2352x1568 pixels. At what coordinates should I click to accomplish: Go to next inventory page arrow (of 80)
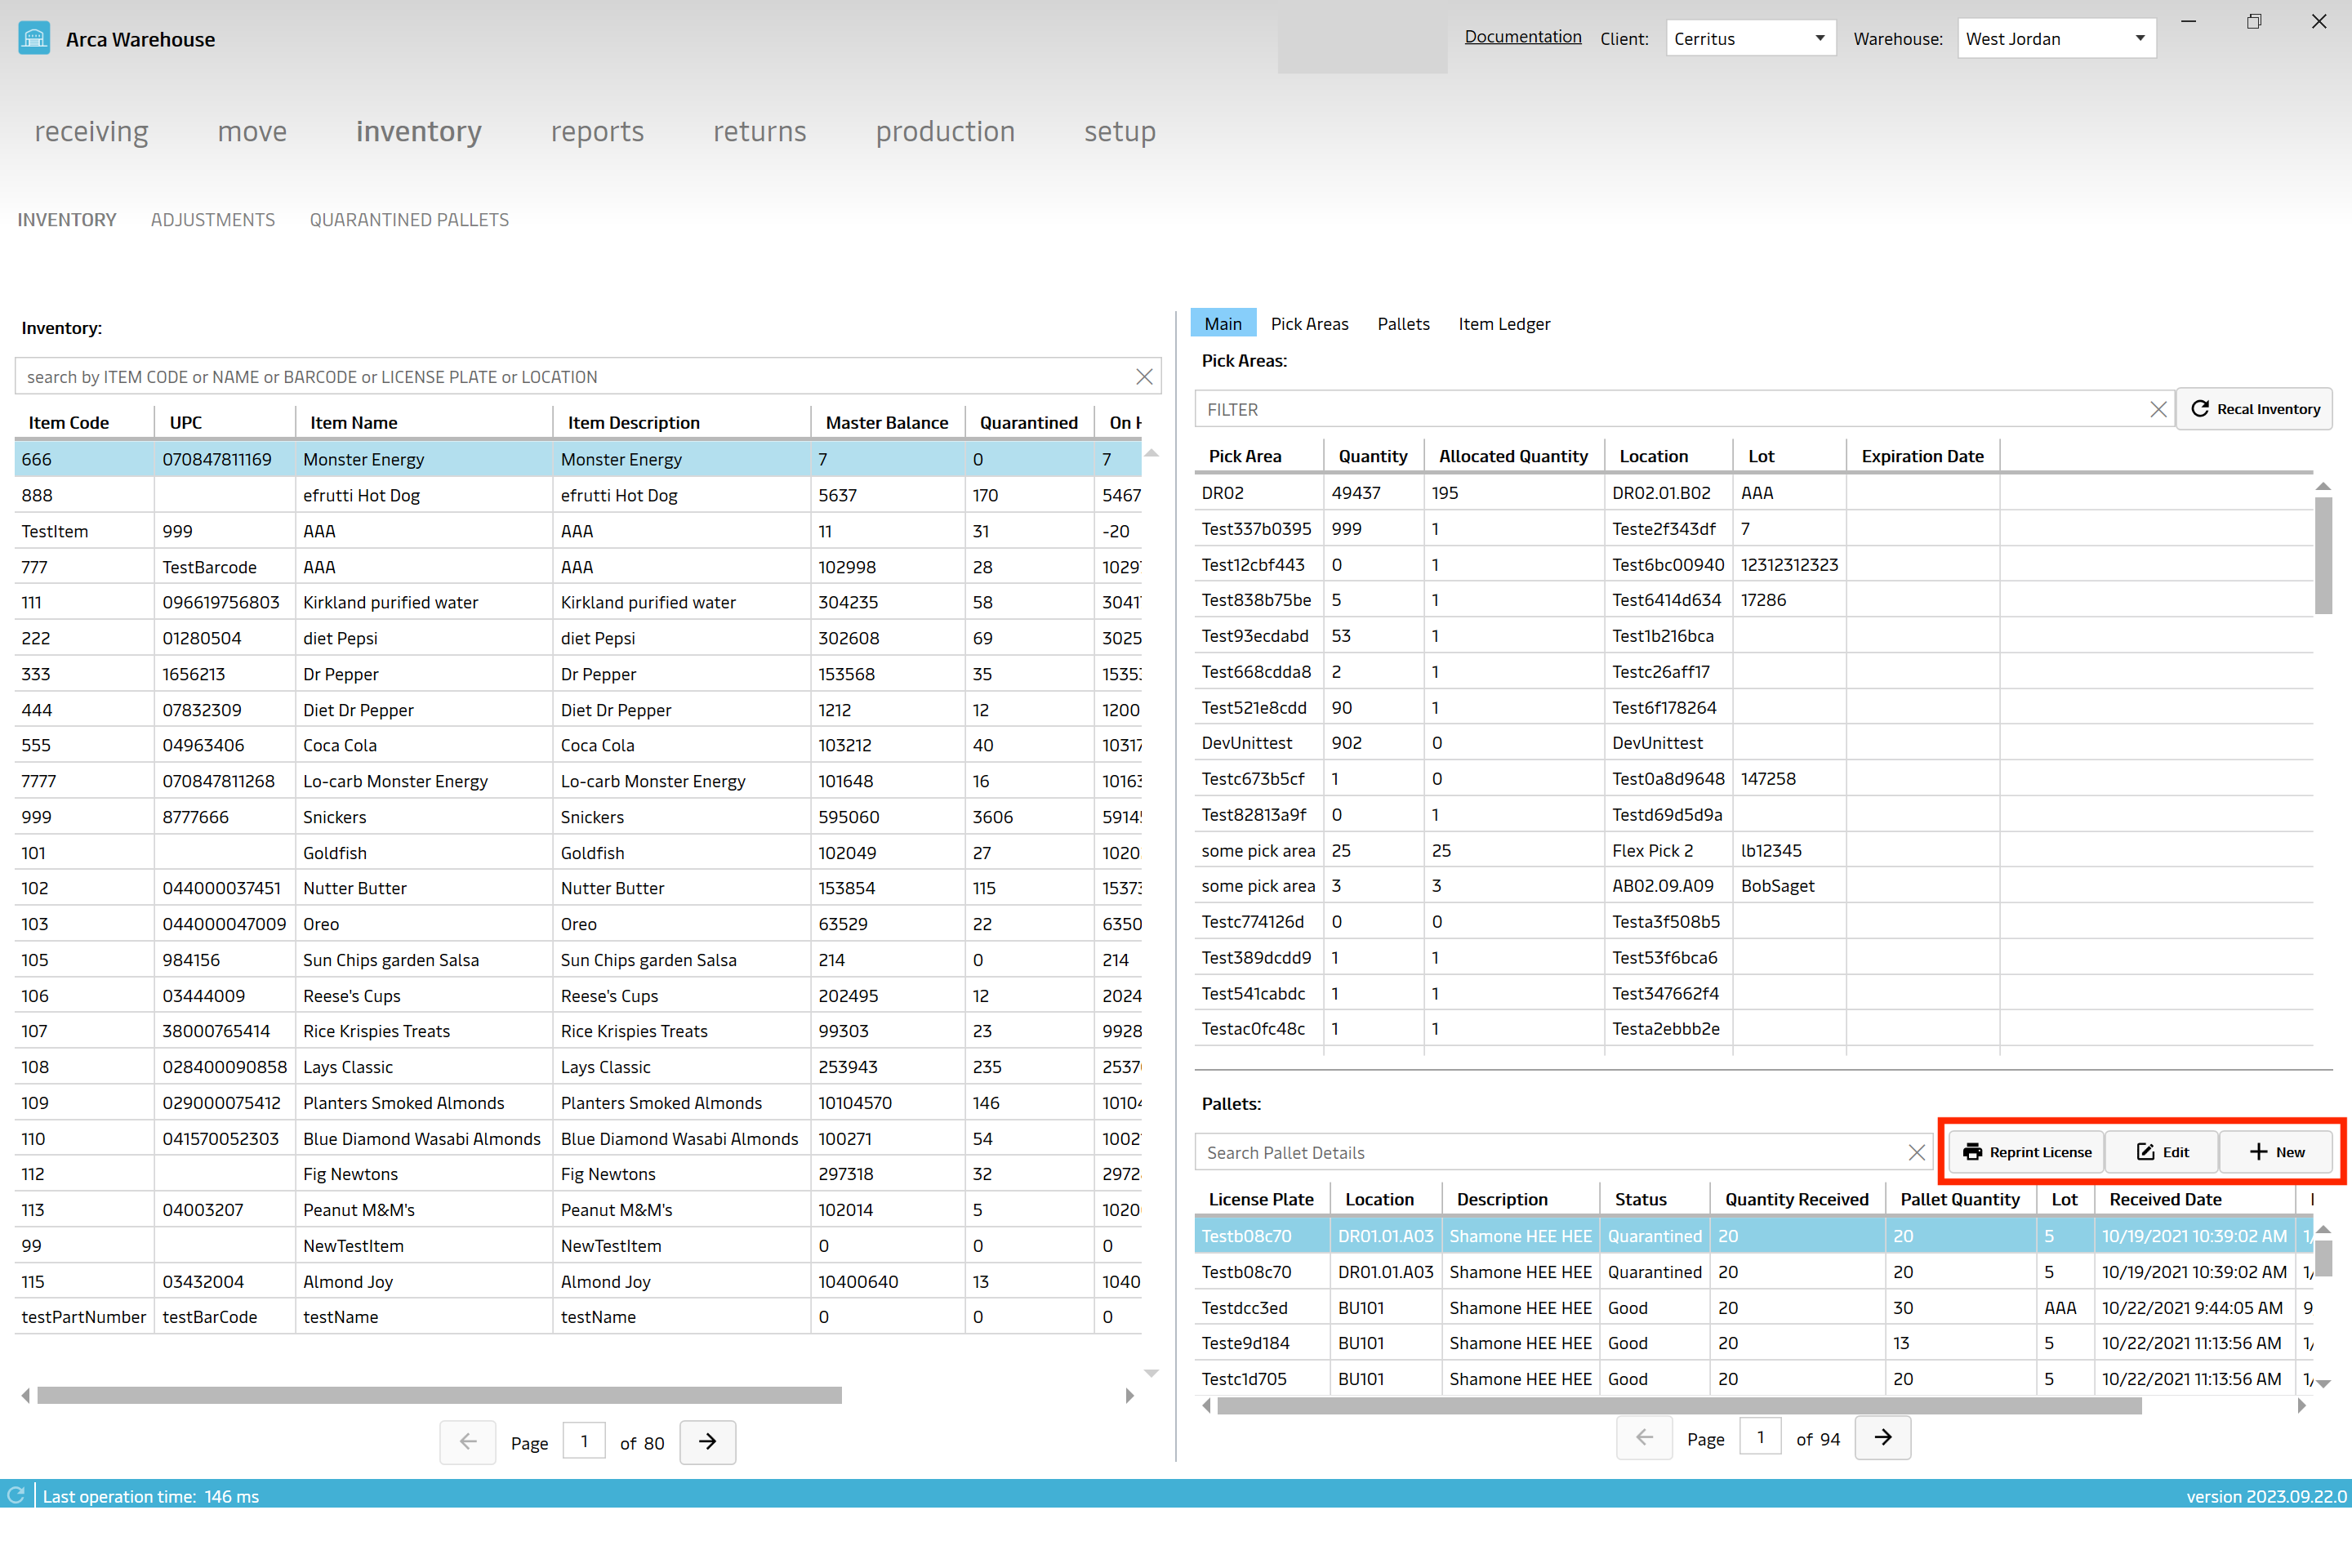708,1442
